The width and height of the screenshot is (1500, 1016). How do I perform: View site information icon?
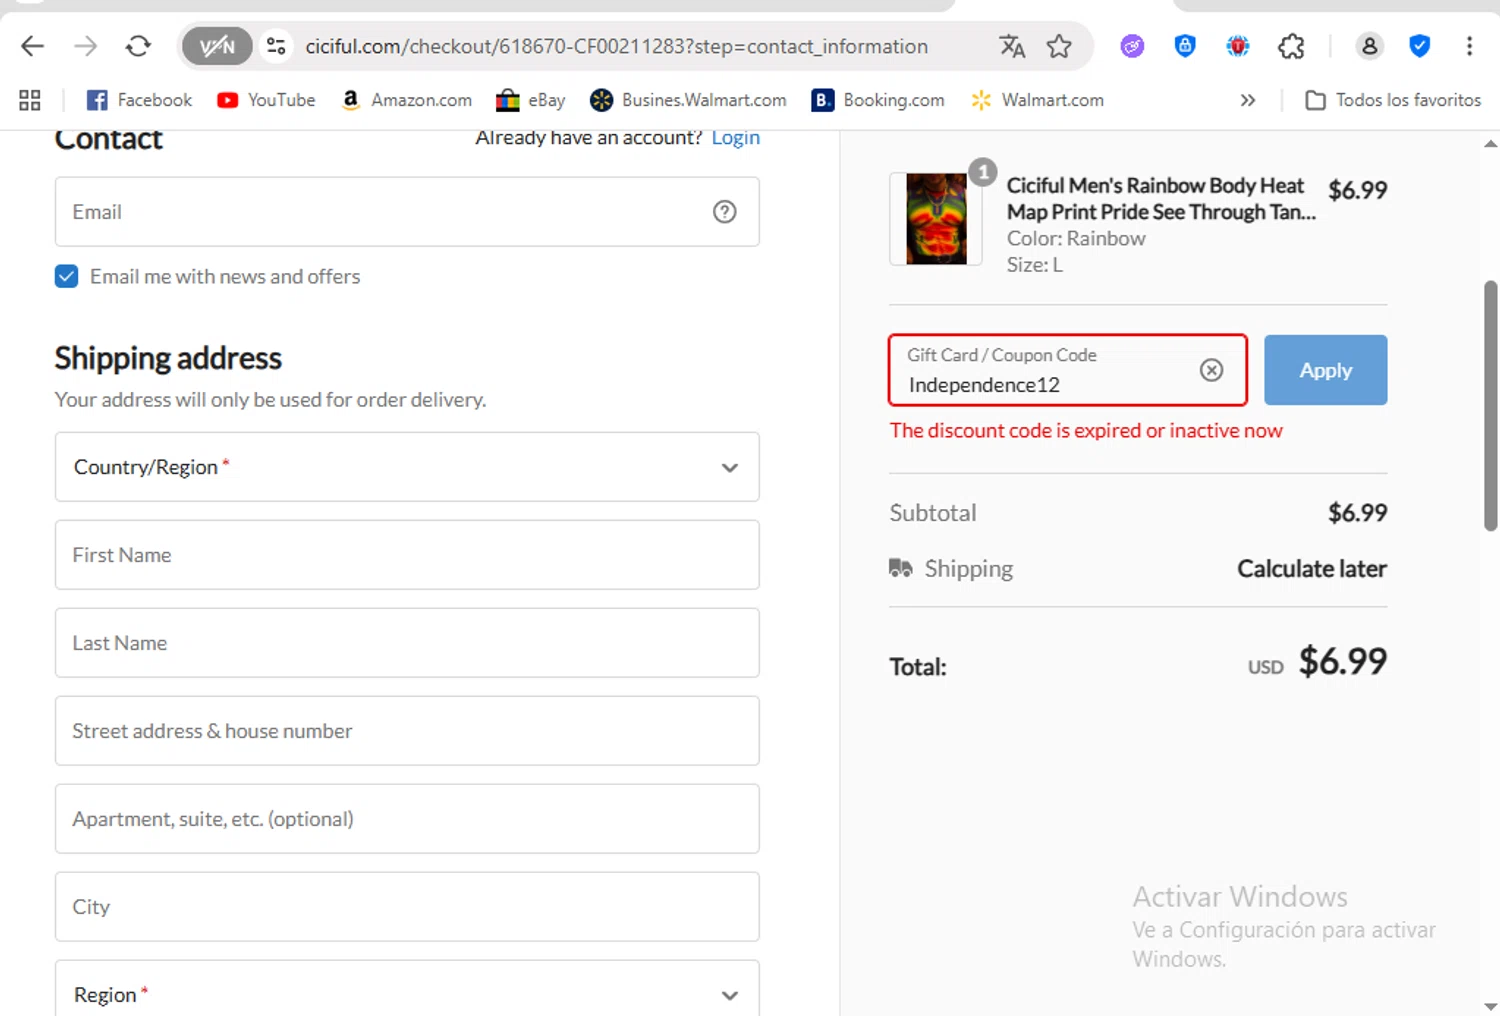[276, 46]
